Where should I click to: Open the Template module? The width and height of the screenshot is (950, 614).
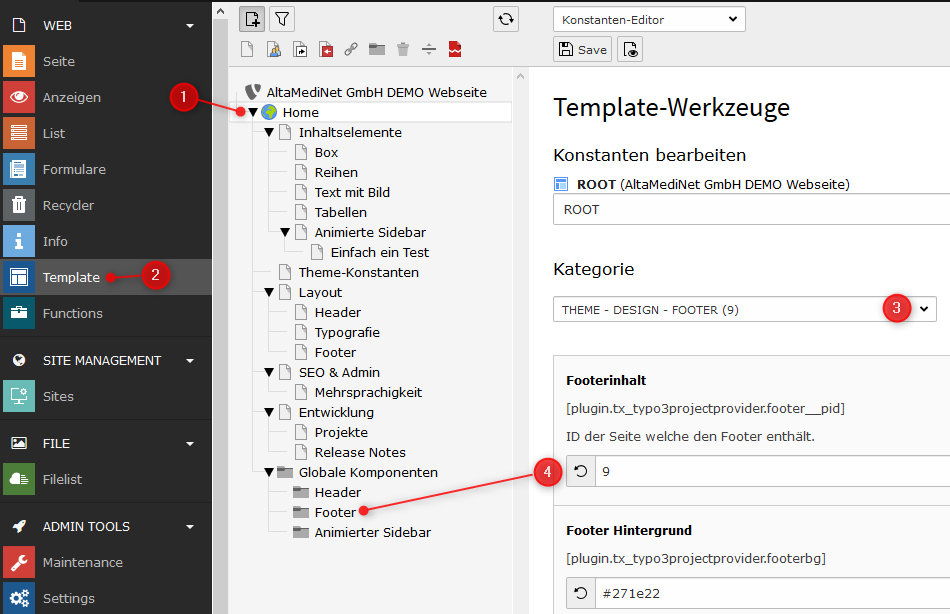(71, 277)
